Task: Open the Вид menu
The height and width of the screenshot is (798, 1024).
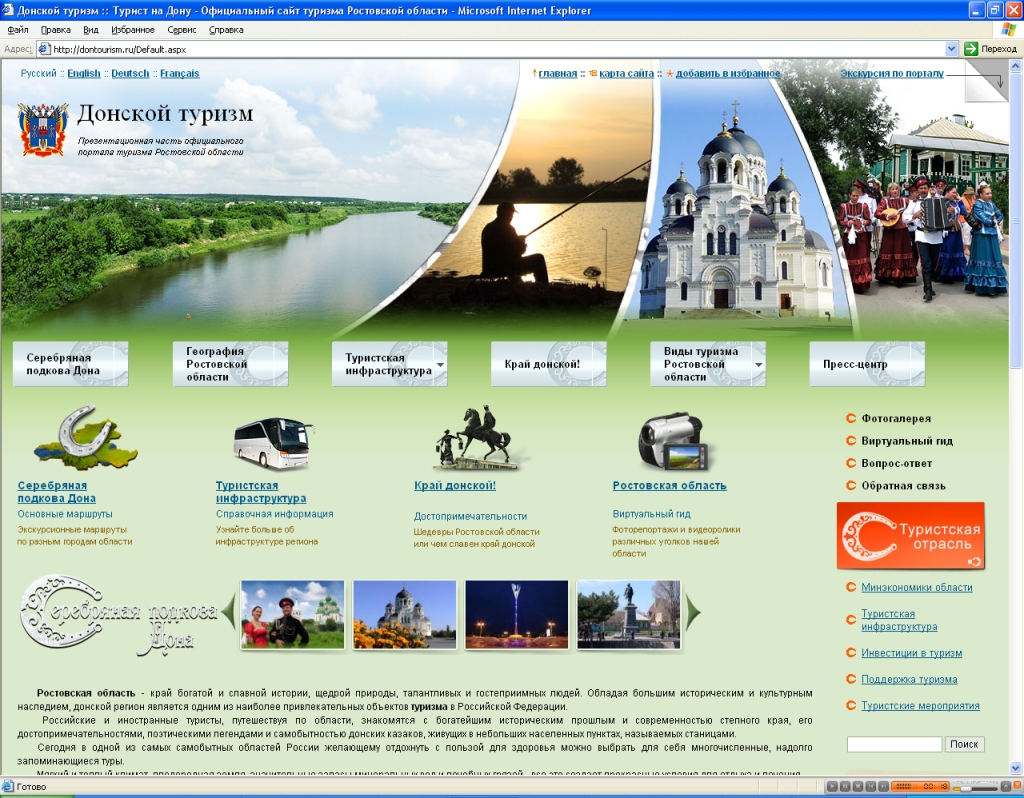Action: [x=91, y=29]
